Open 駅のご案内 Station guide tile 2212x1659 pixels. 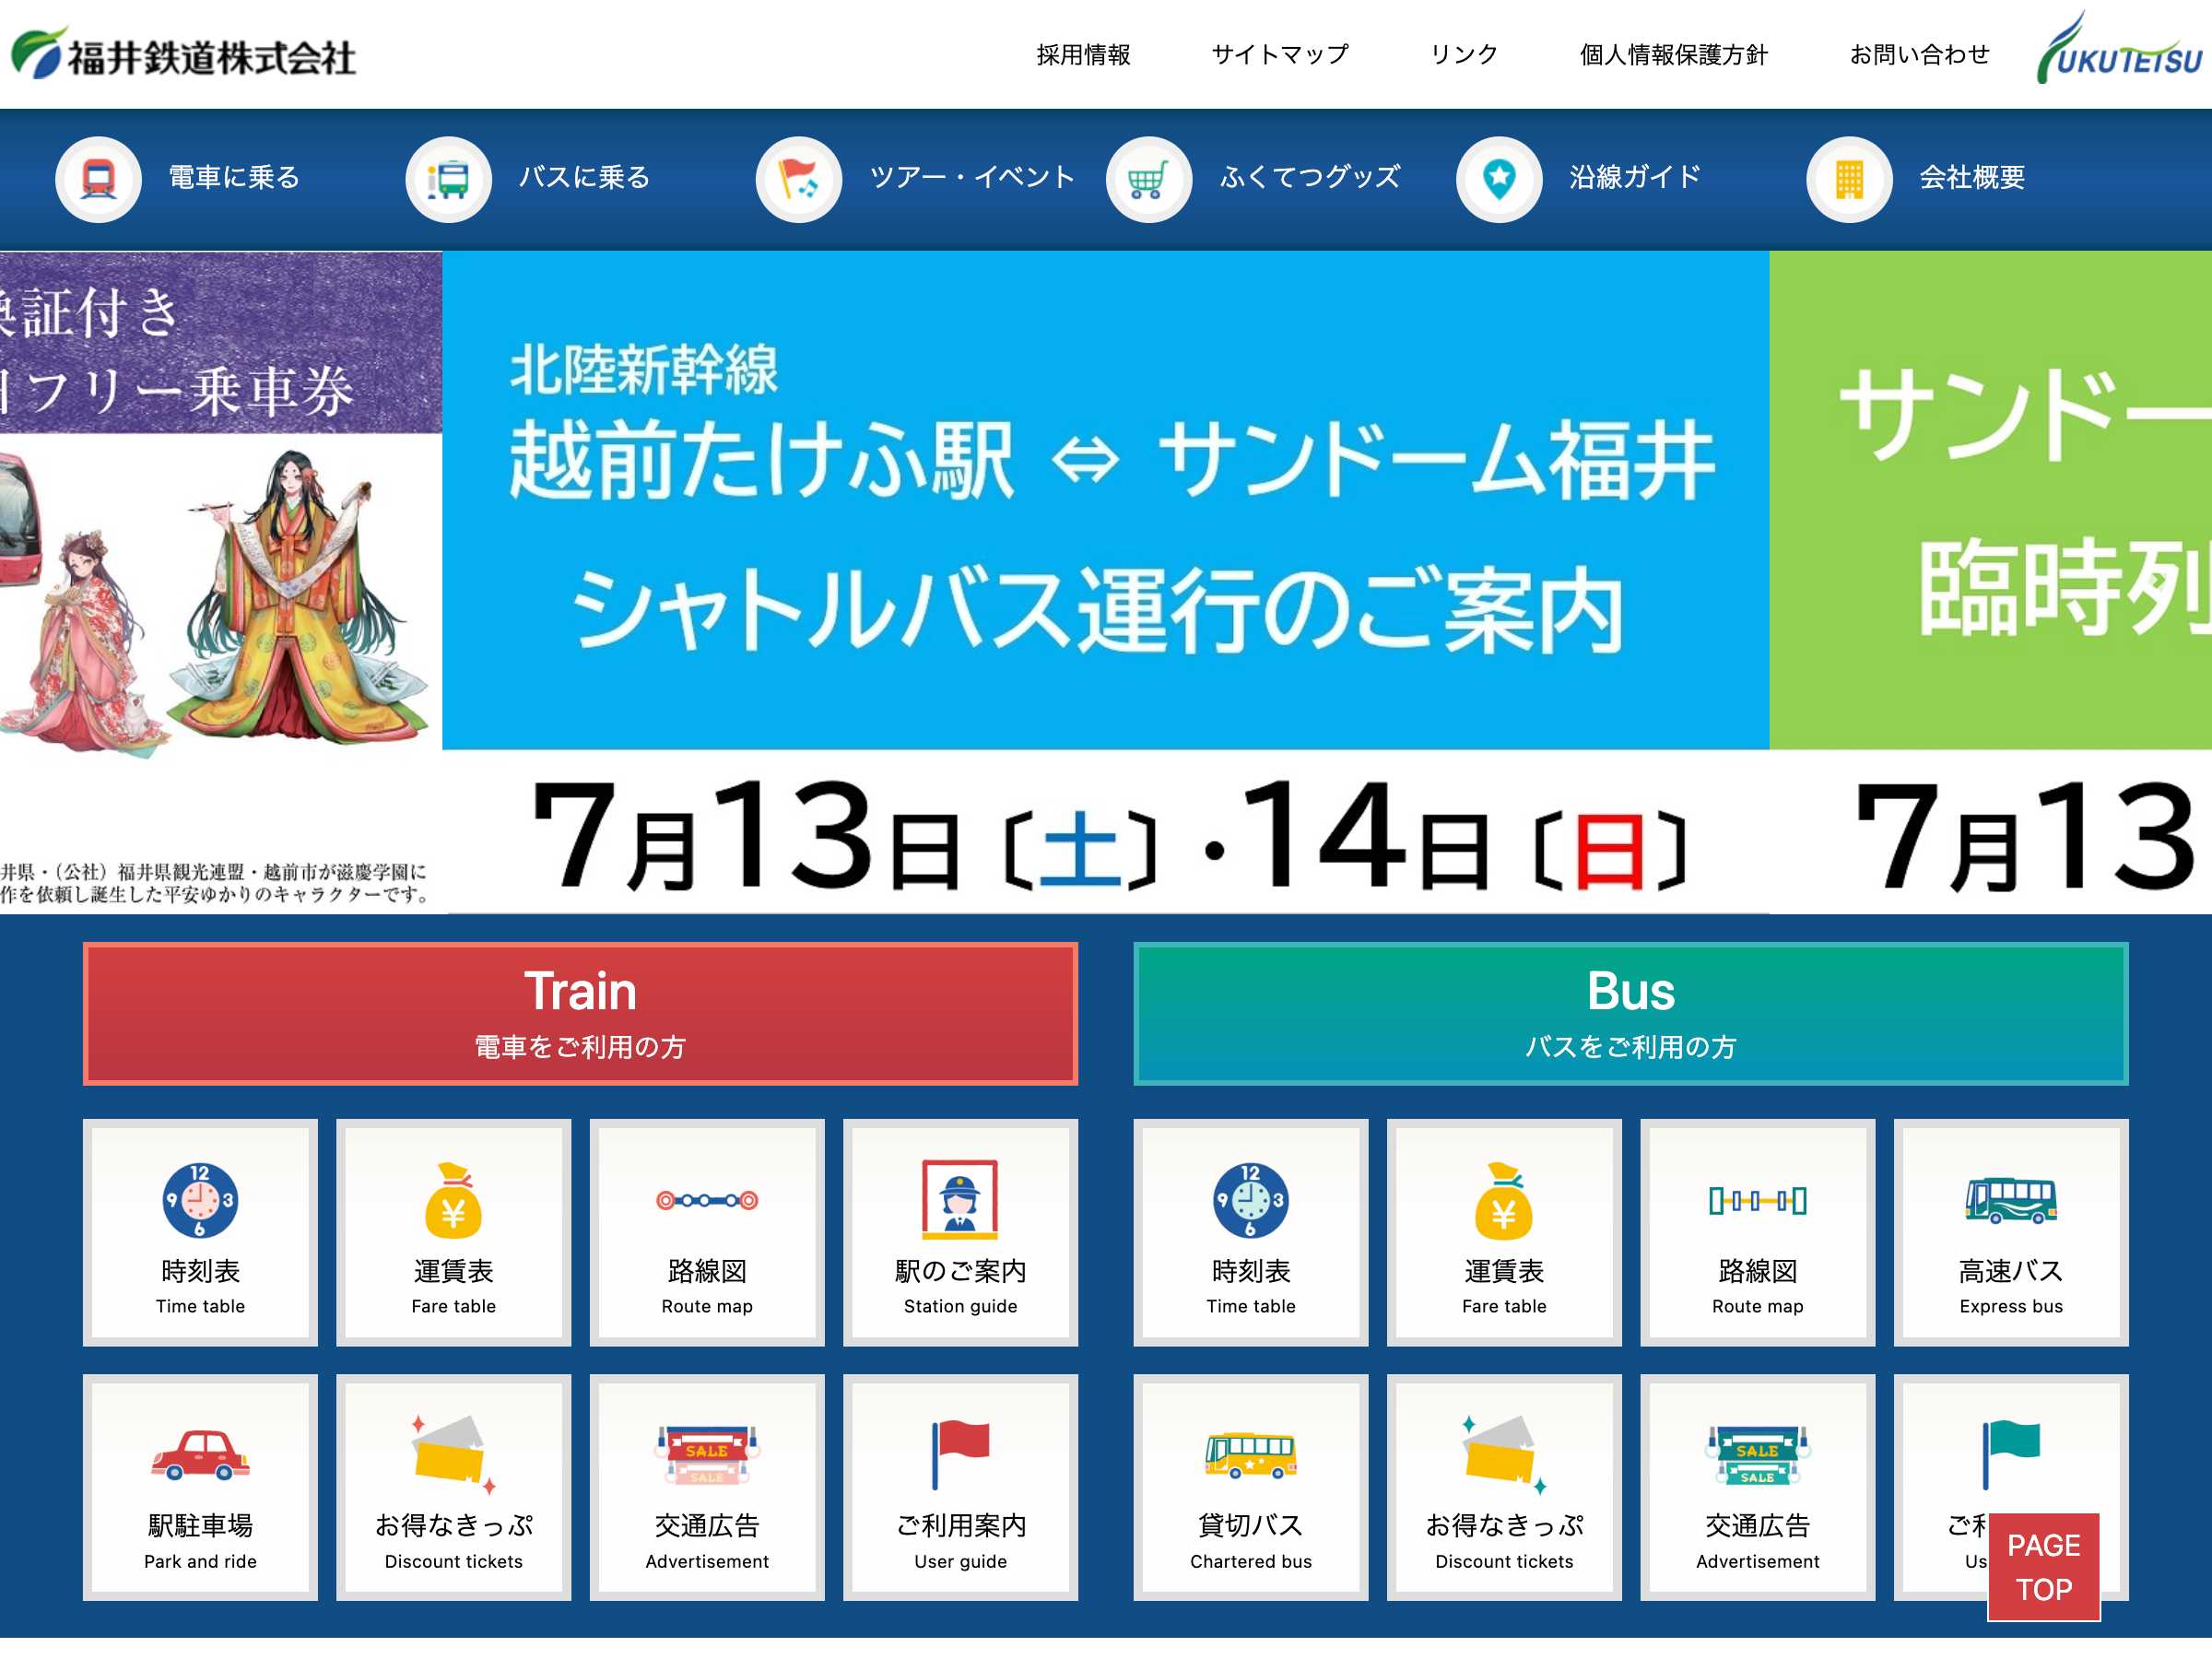tap(960, 1232)
